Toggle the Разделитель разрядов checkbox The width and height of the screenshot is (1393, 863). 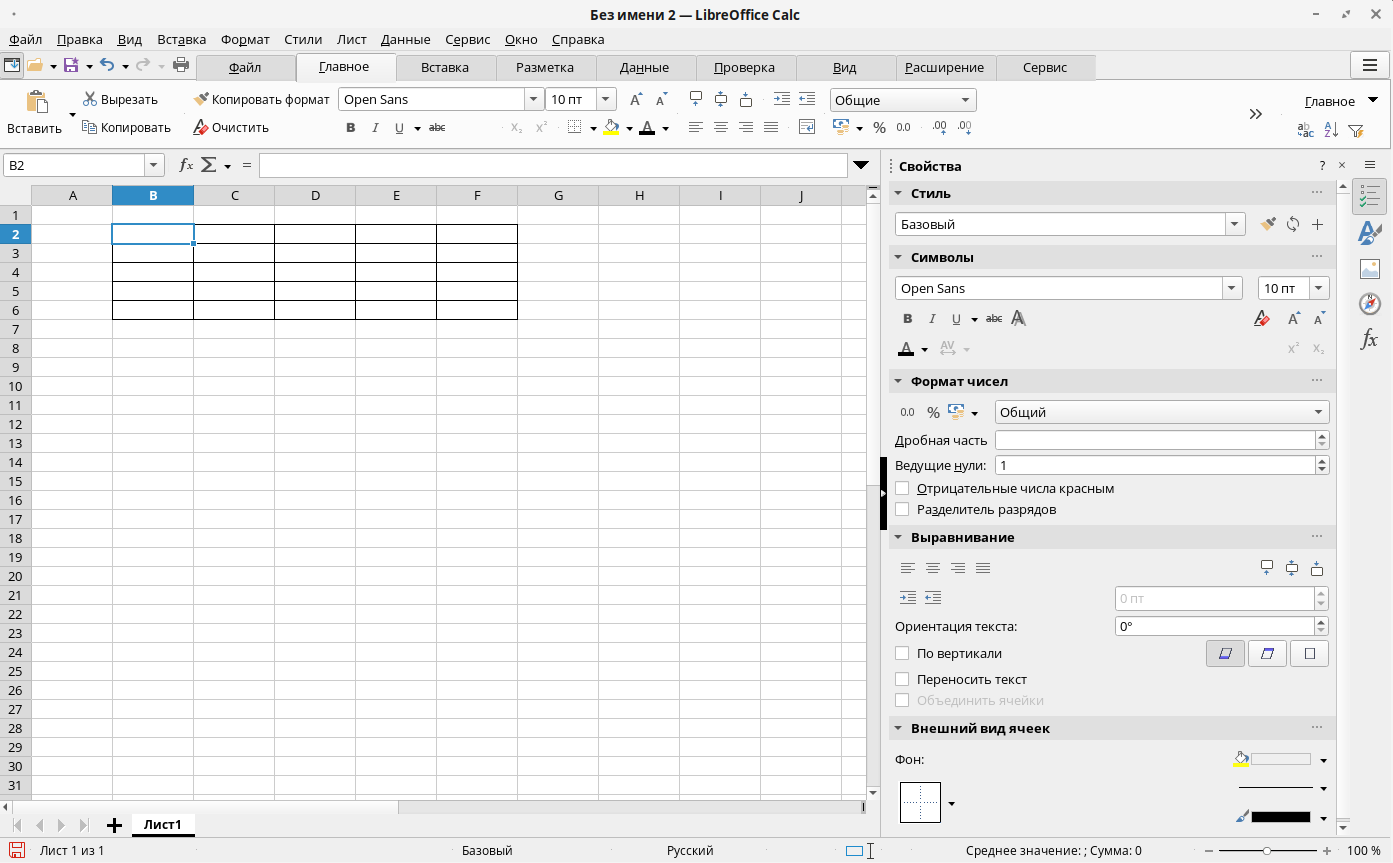pos(902,510)
